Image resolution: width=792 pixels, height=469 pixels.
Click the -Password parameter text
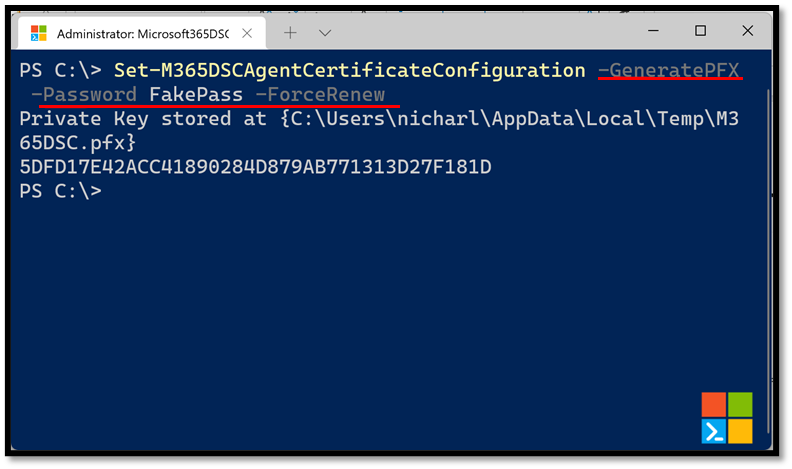pos(84,94)
